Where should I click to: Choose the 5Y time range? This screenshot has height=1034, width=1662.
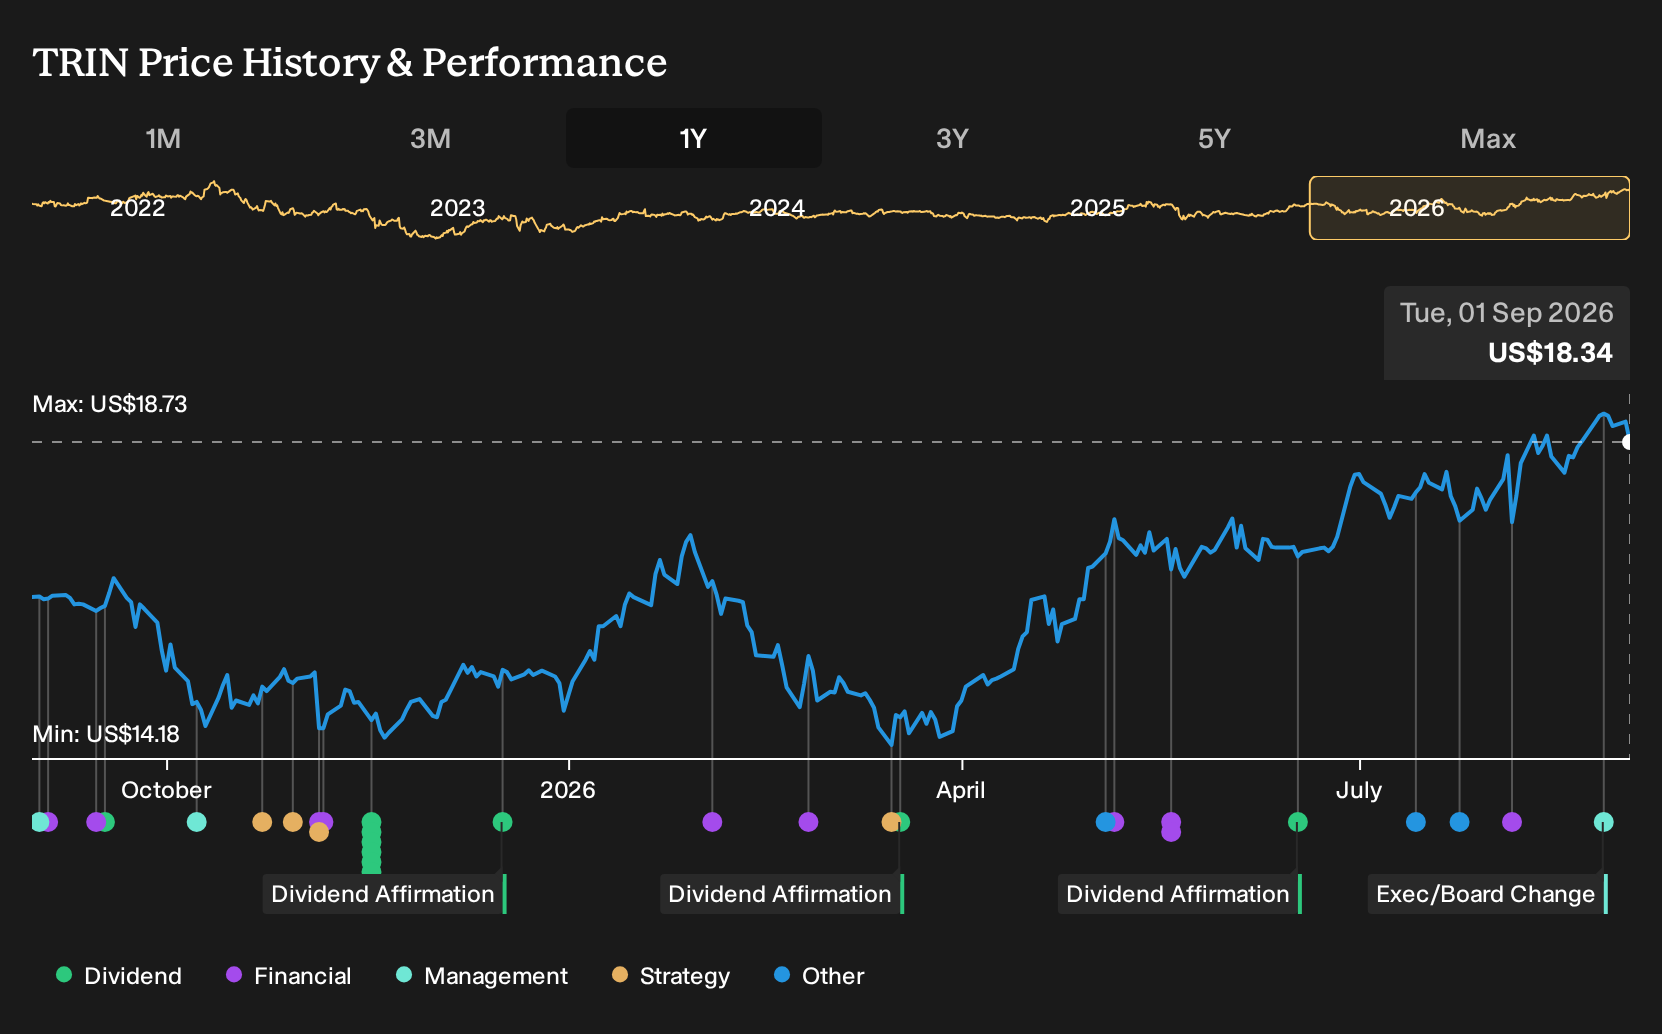tap(1214, 139)
